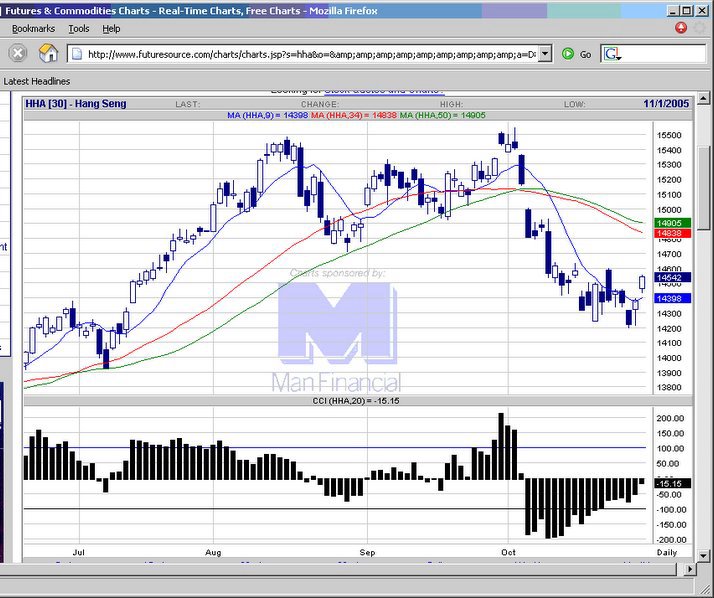Click the 'HHA [30] - Hang Seng' chart title
This screenshot has width=714, height=598.
(76, 104)
